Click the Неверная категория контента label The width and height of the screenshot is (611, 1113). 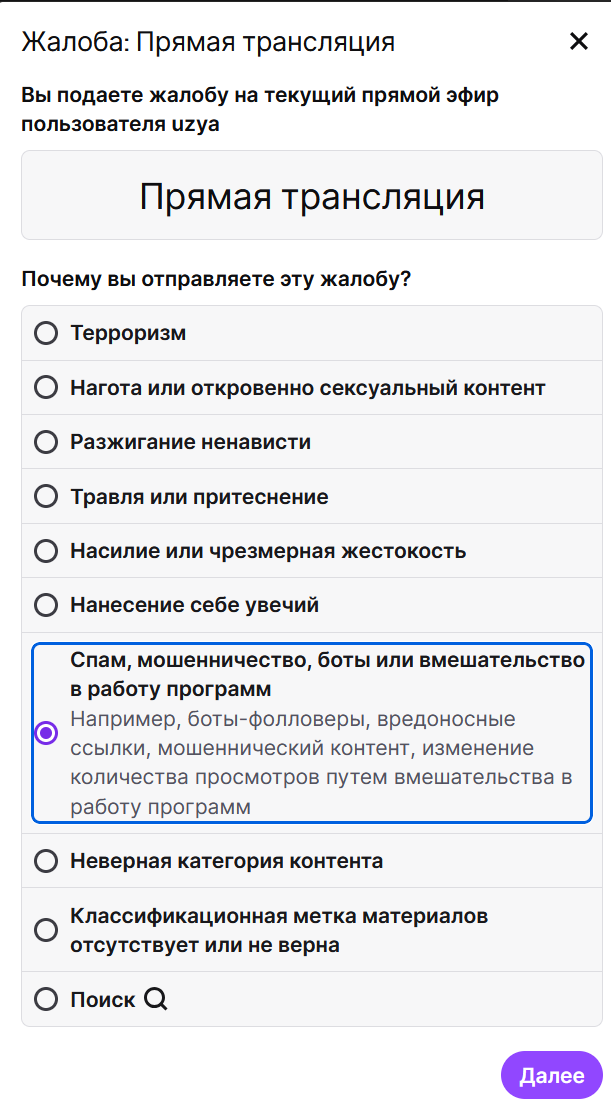point(226,861)
